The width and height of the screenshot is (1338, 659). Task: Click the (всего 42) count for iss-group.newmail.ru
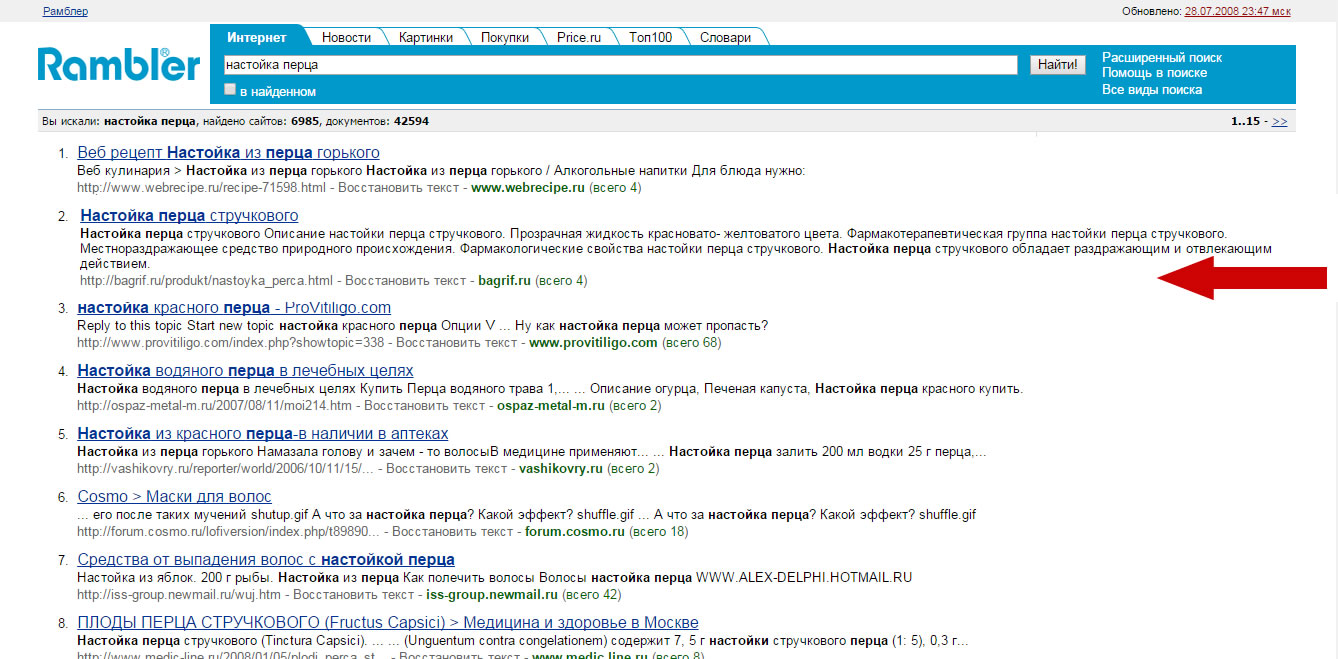pos(592,594)
